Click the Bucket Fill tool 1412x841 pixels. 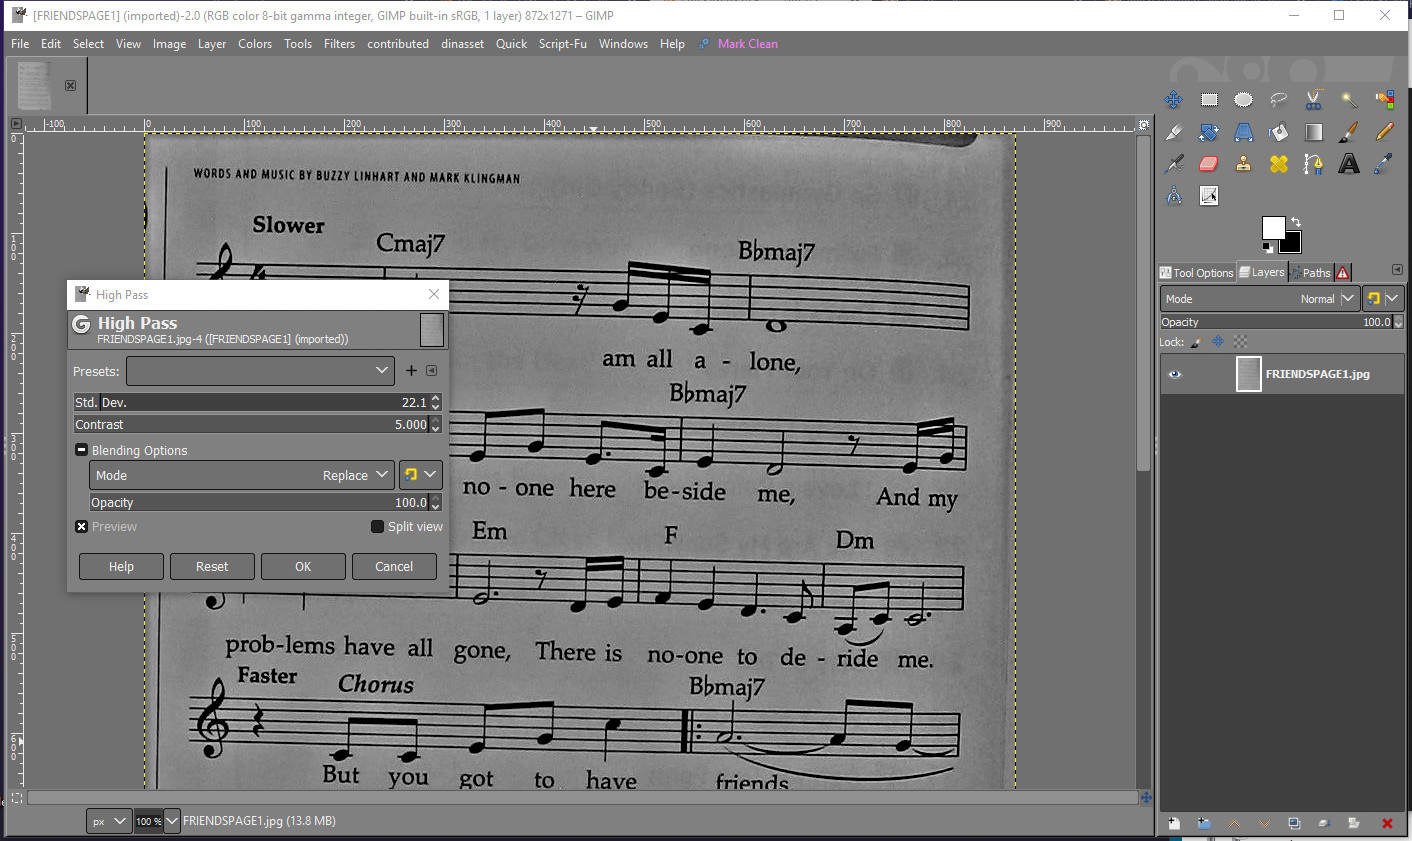(1279, 132)
